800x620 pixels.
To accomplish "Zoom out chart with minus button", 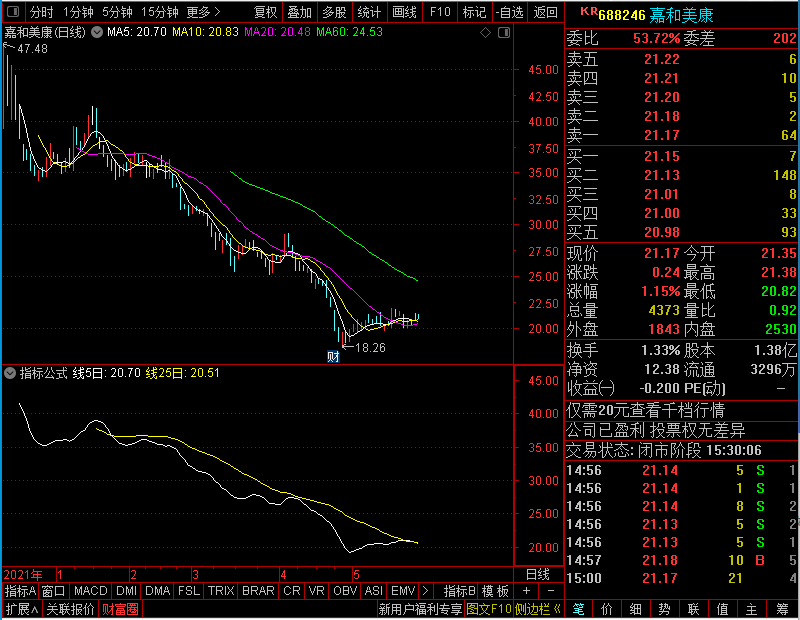I will coord(549,591).
